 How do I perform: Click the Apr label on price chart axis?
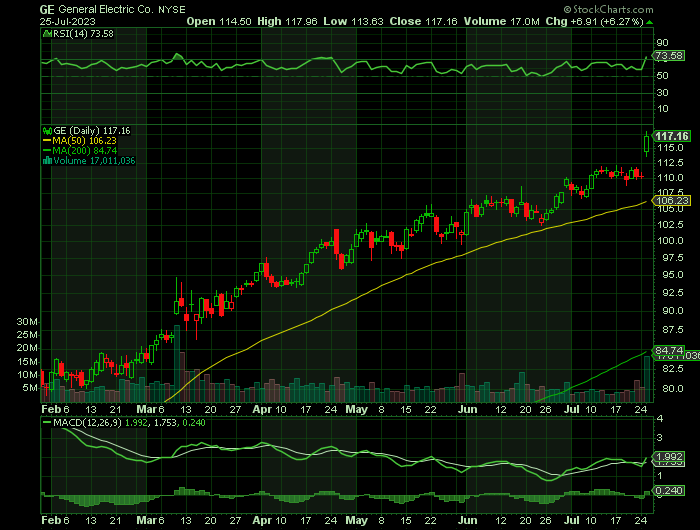pos(262,409)
